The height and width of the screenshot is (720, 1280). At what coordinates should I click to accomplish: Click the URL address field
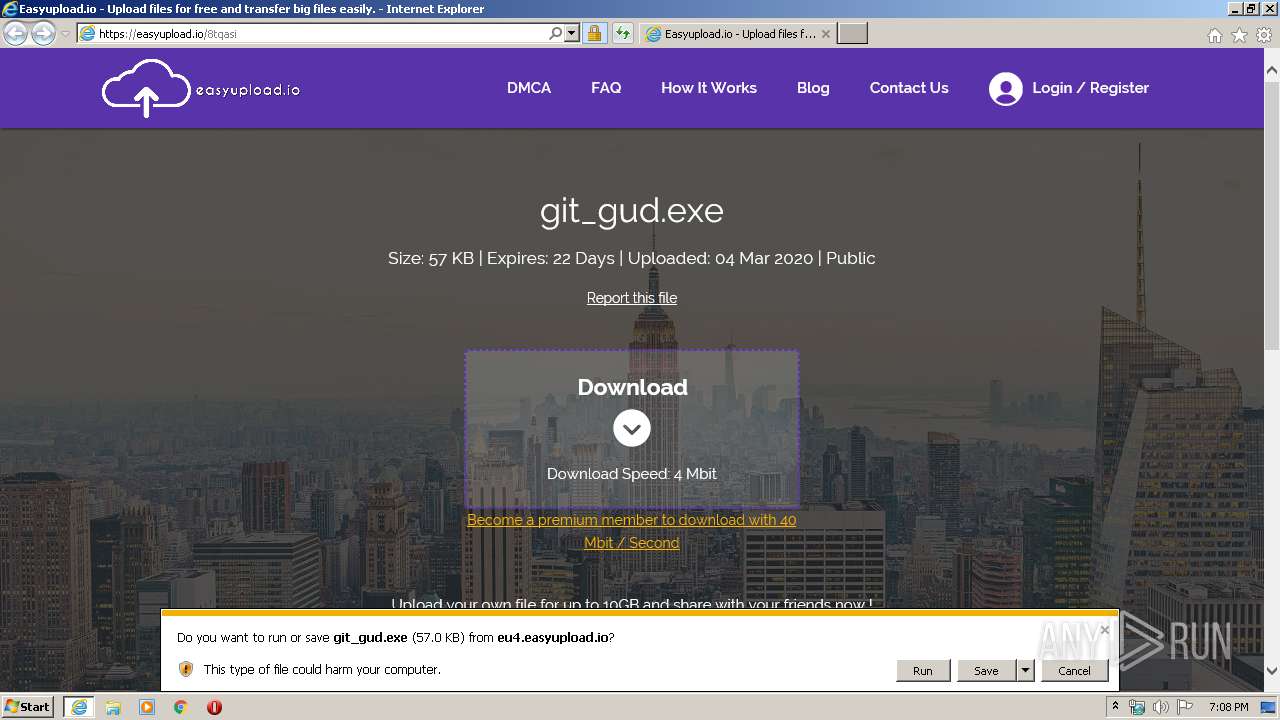[320, 33]
